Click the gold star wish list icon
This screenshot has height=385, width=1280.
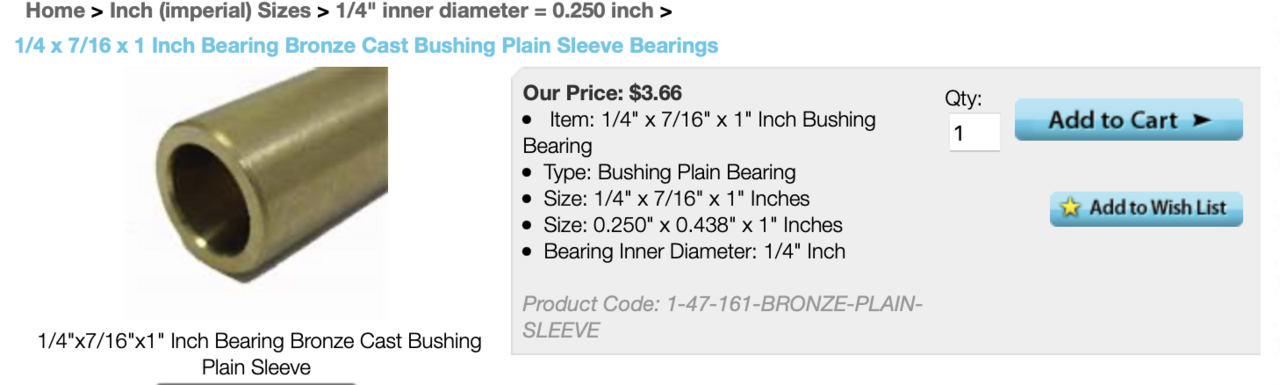[1071, 208]
